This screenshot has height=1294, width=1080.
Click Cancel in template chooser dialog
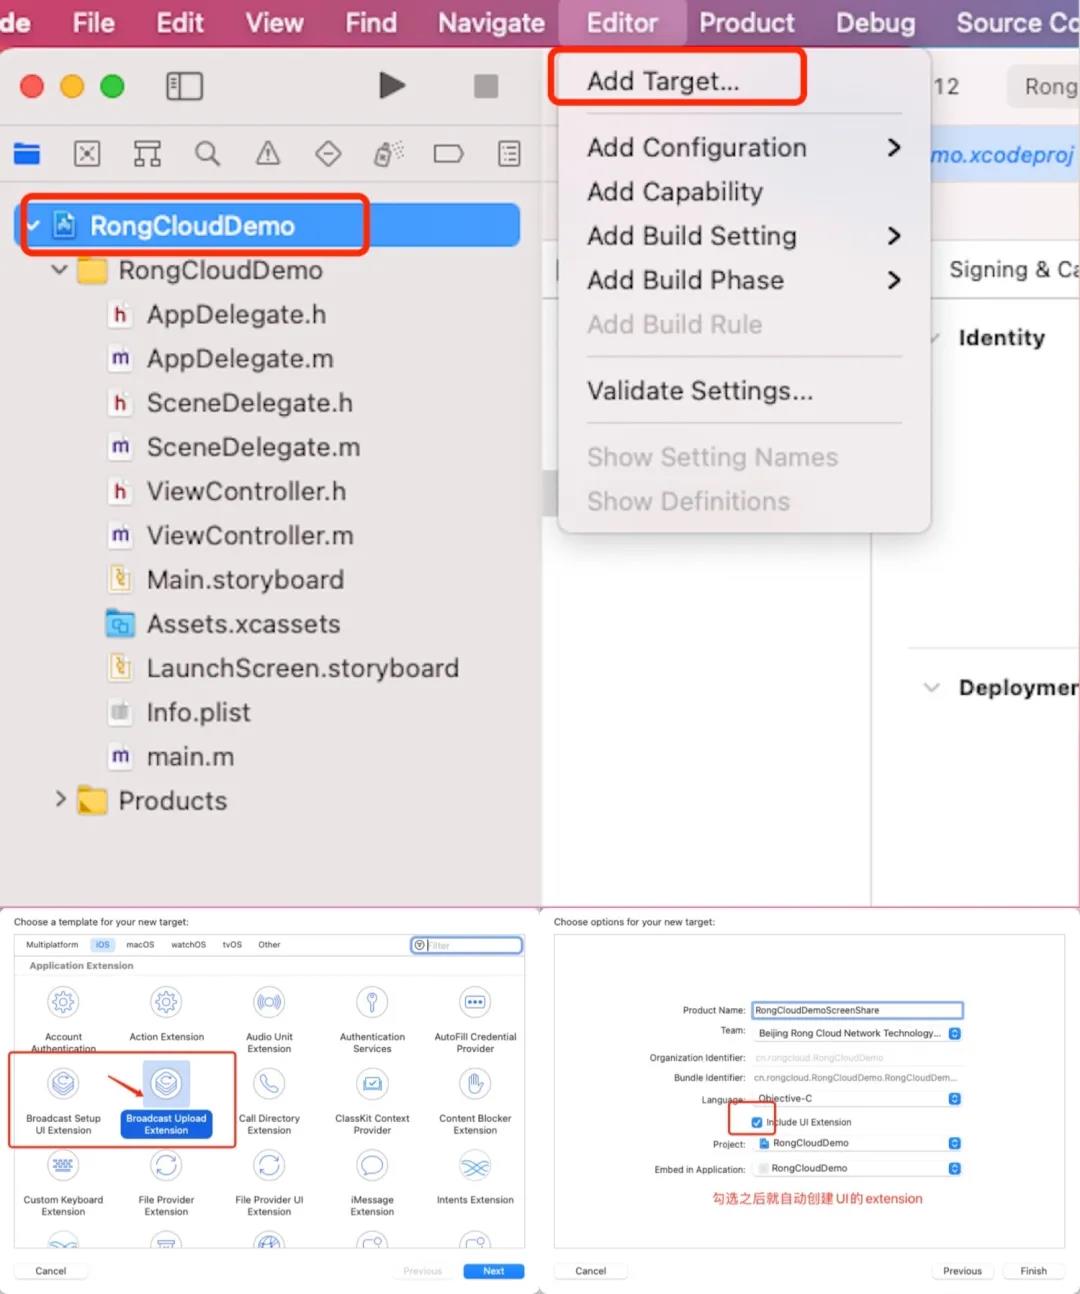[x=51, y=1271]
